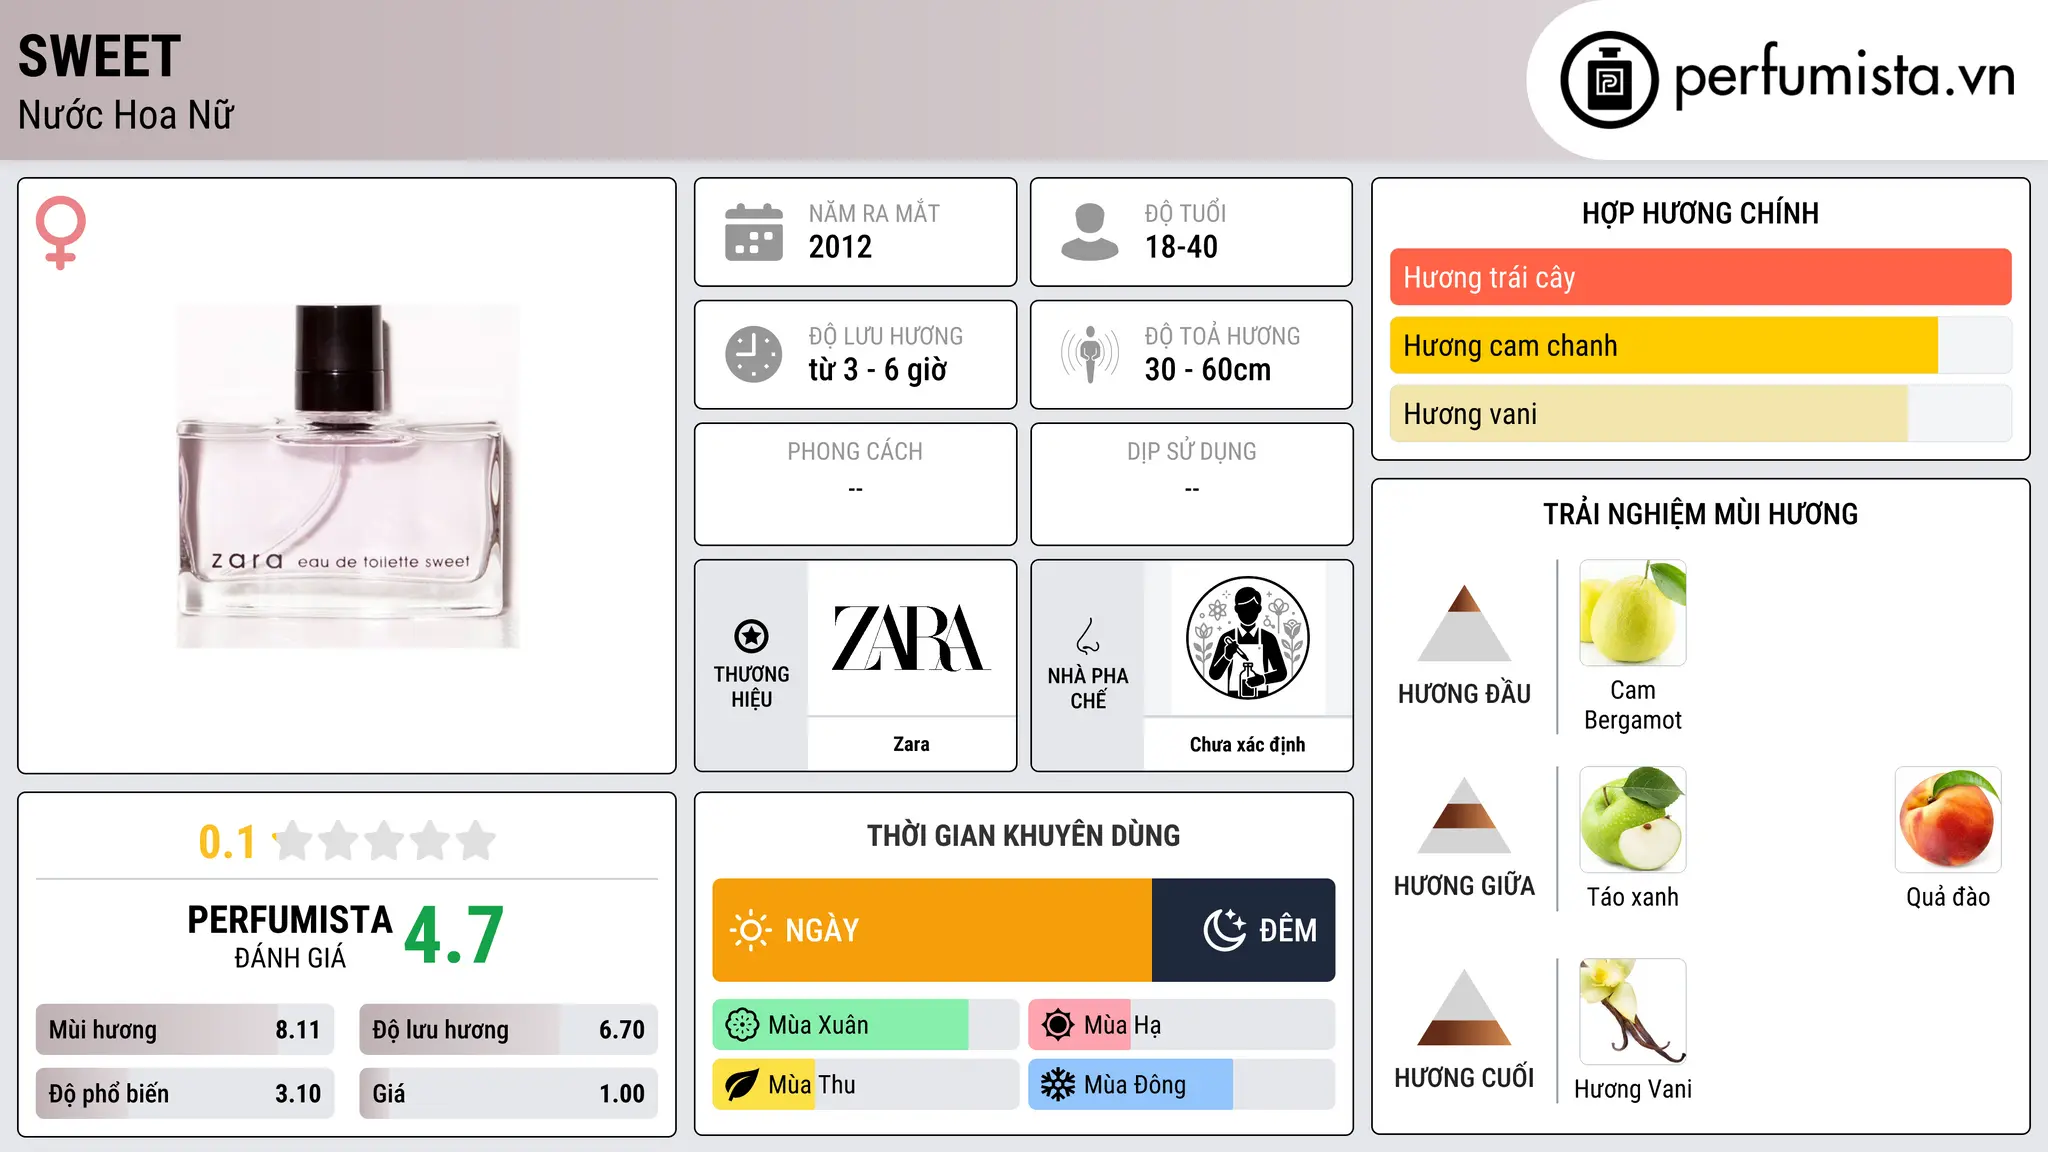This screenshot has height=1152, width=2048.
Task: Click the nose icon above Nhà pha chế
Action: click(x=1088, y=636)
